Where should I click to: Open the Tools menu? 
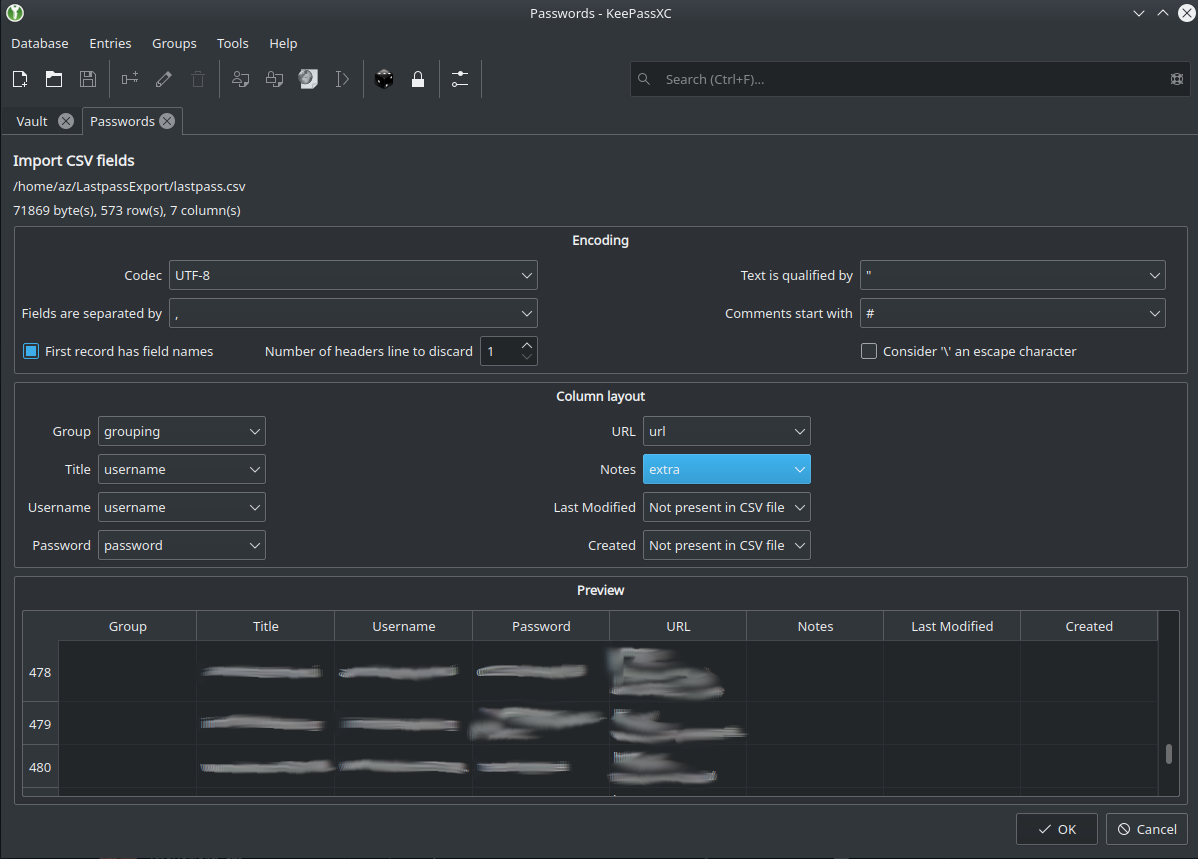(232, 44)
